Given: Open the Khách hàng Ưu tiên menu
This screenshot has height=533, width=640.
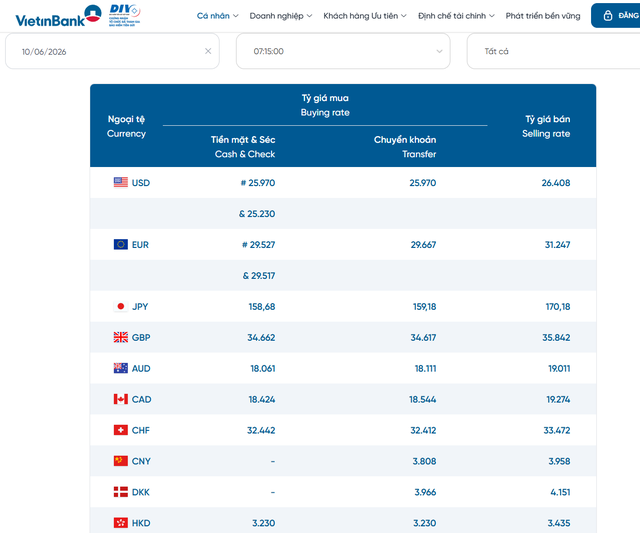Looking at the screenshot, I should click(x=364, y=16).
